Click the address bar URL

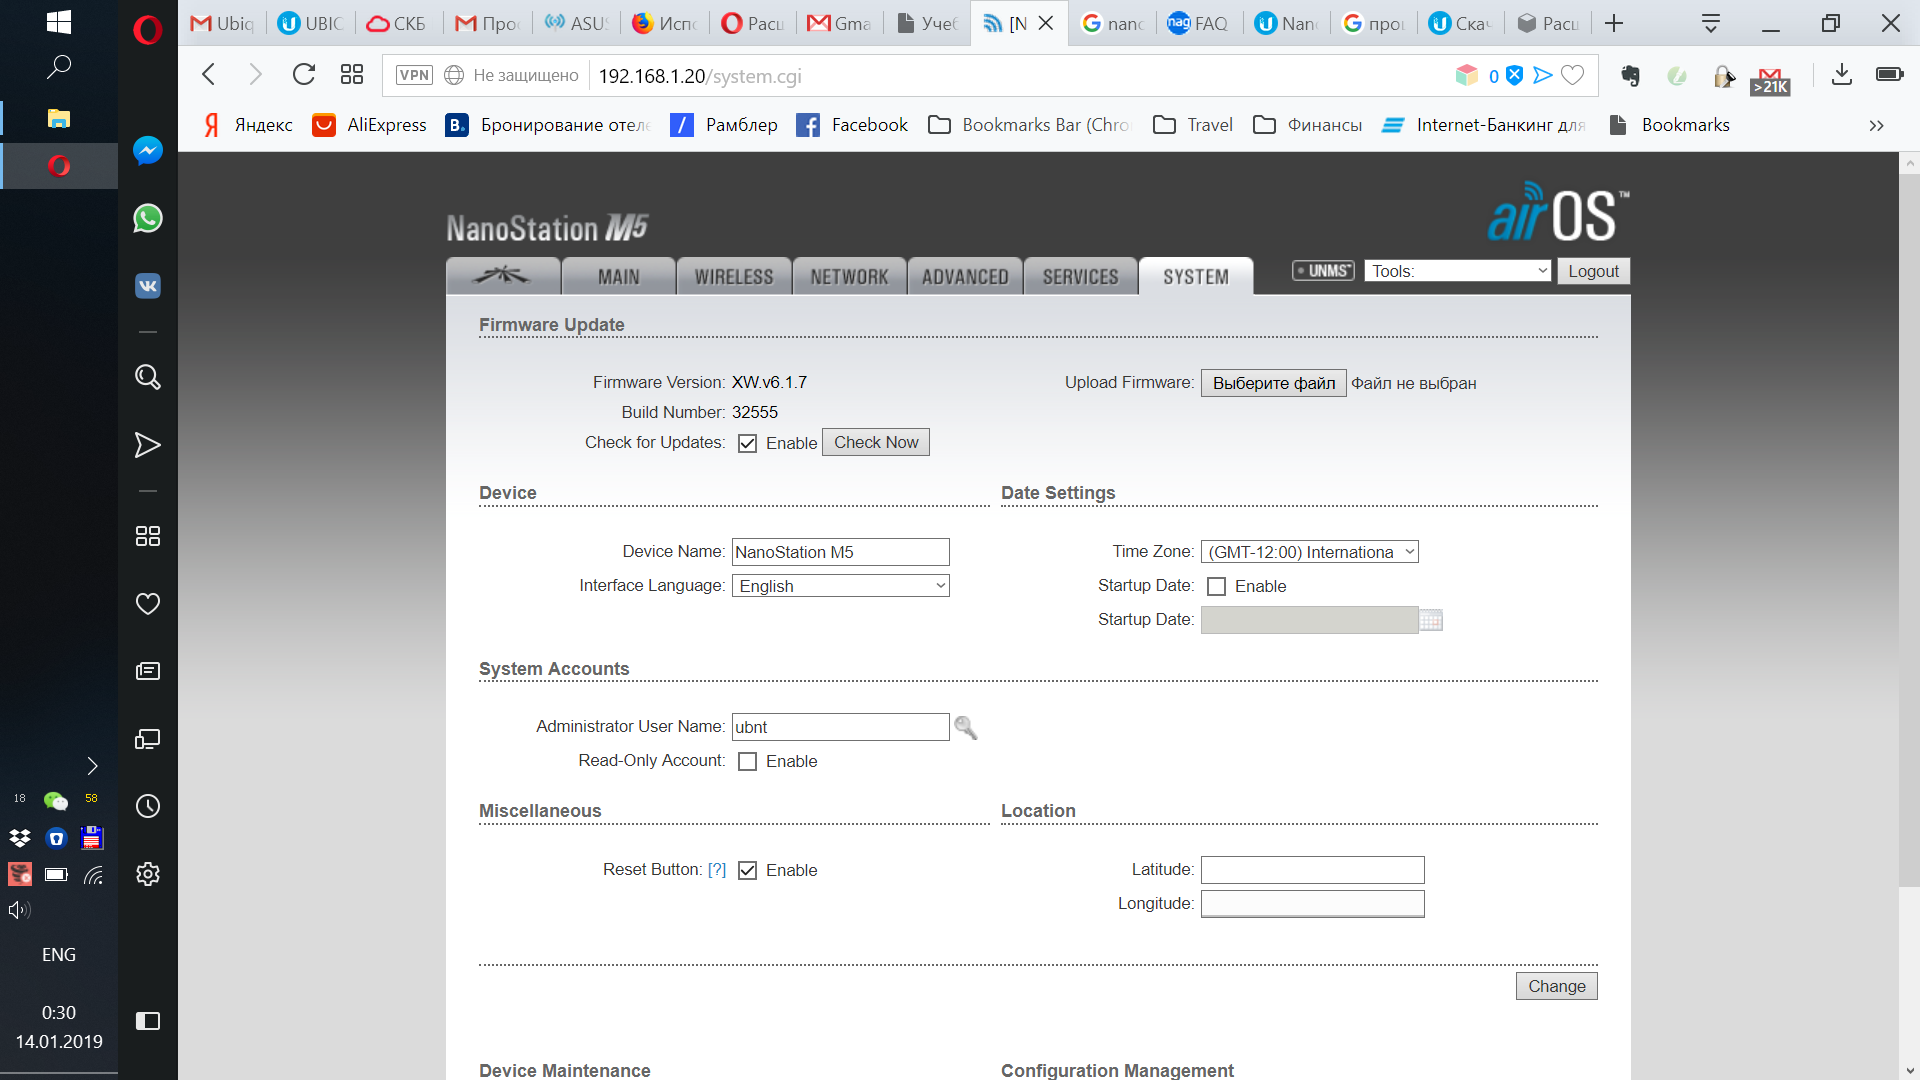(700, 76)
